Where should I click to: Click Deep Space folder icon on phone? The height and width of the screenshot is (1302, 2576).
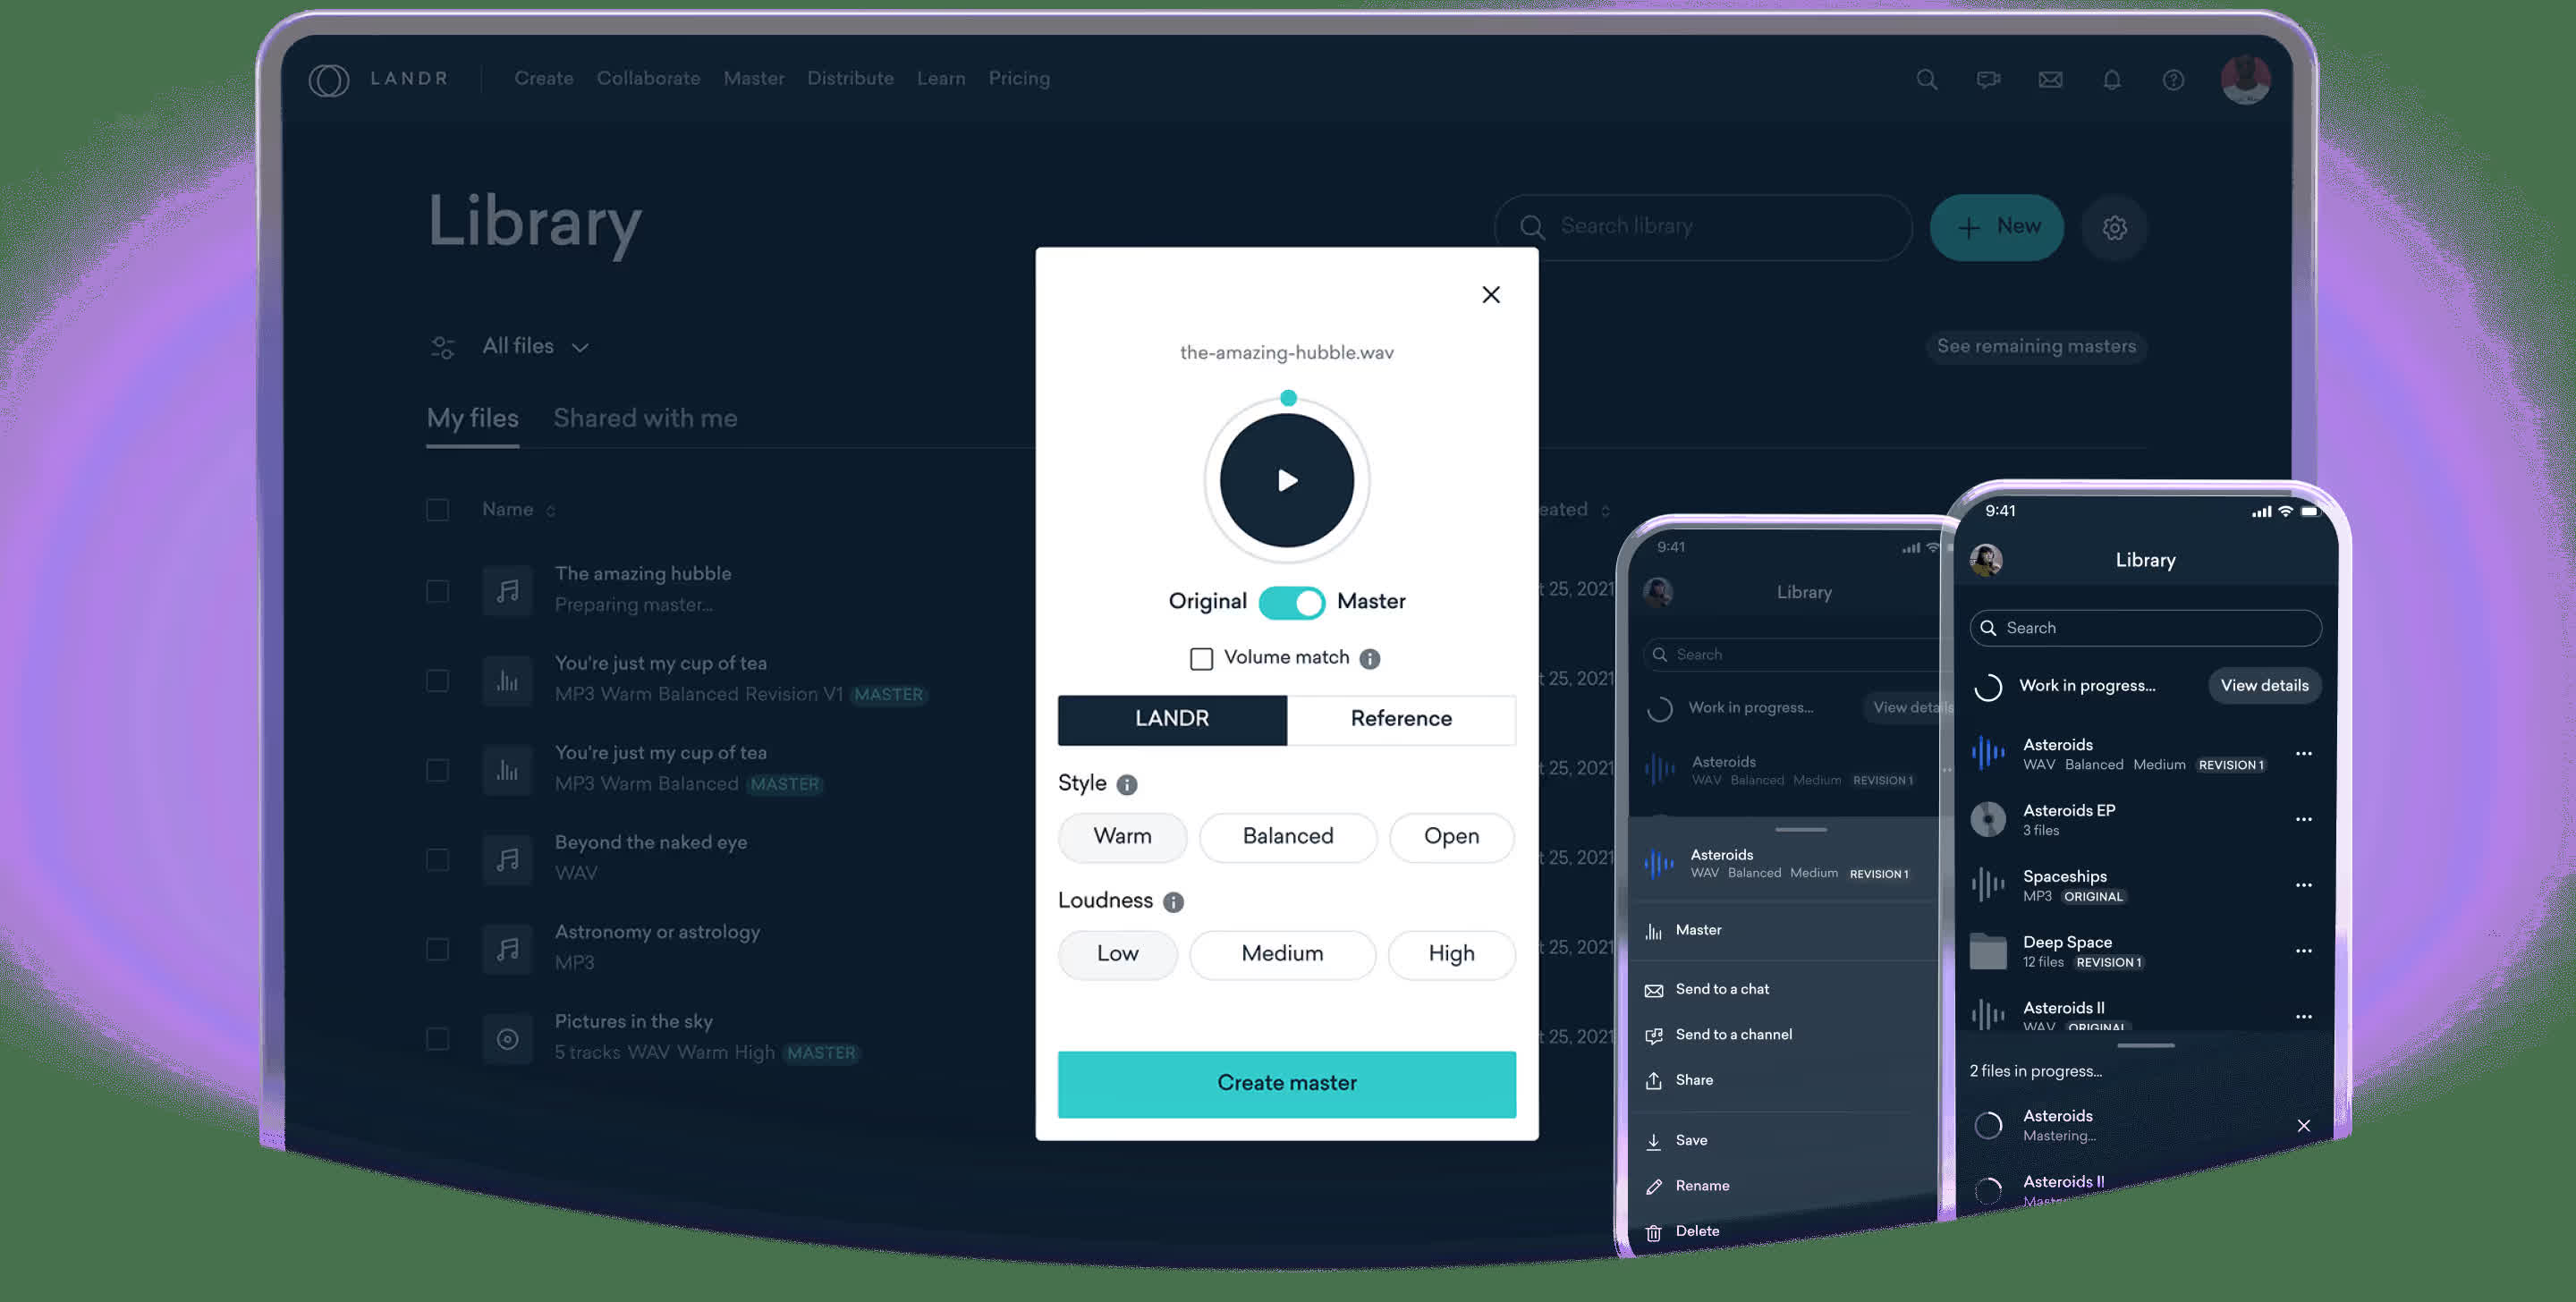pyautogui.click(x=1988, y=951)
